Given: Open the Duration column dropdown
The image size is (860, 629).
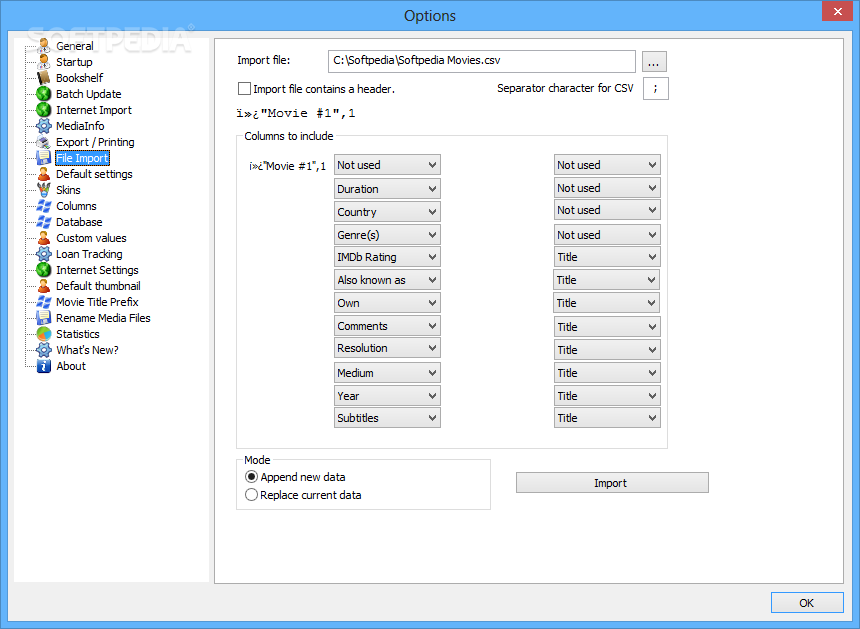Looking at the screenshot, I should pos(387,189).
